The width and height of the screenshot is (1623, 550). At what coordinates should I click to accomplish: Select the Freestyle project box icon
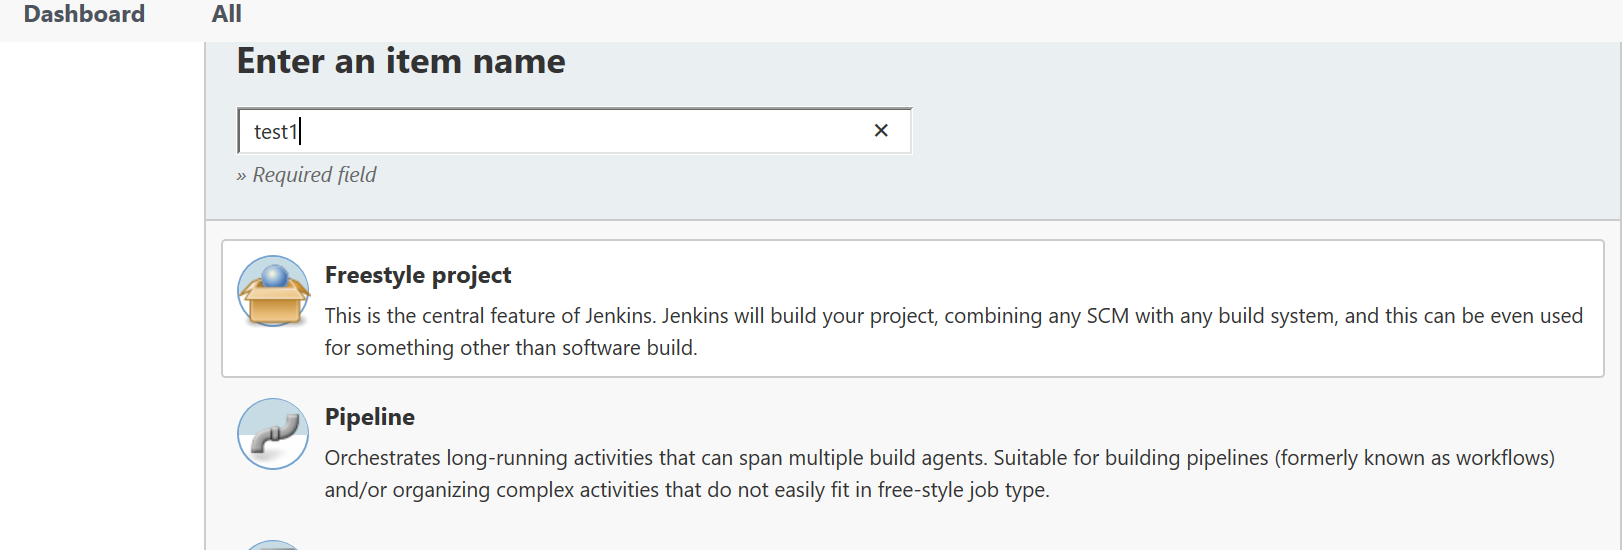tap(273, 291)
